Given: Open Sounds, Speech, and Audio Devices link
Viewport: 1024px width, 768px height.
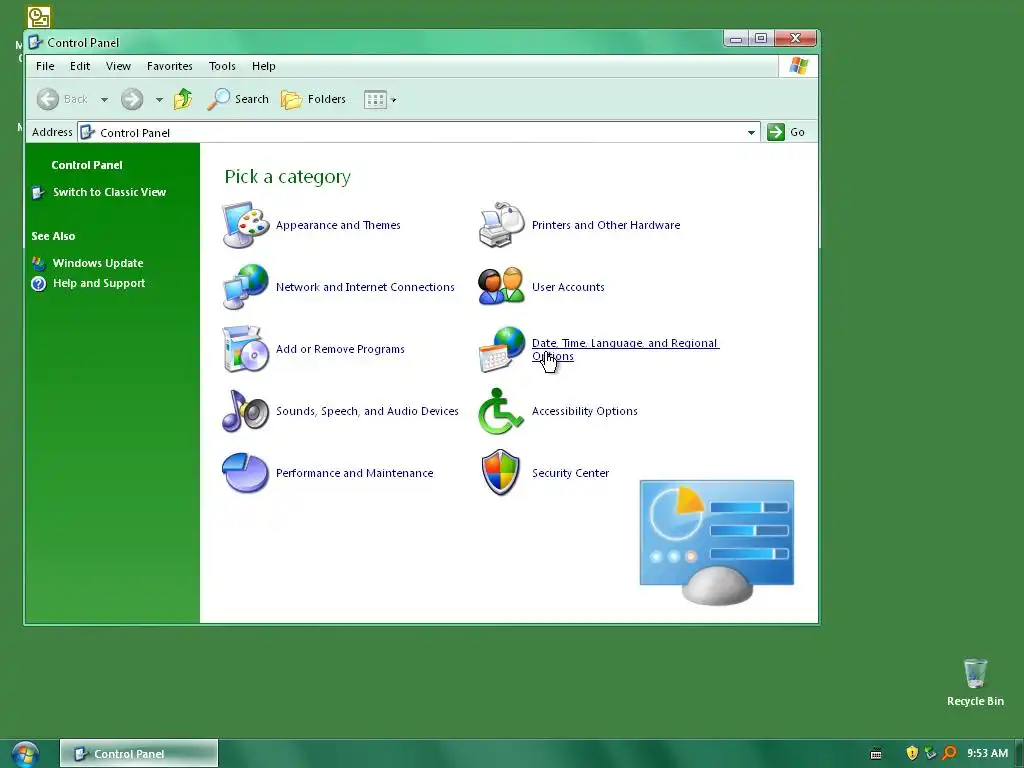Looking at the screenshot, I should 367,411.
